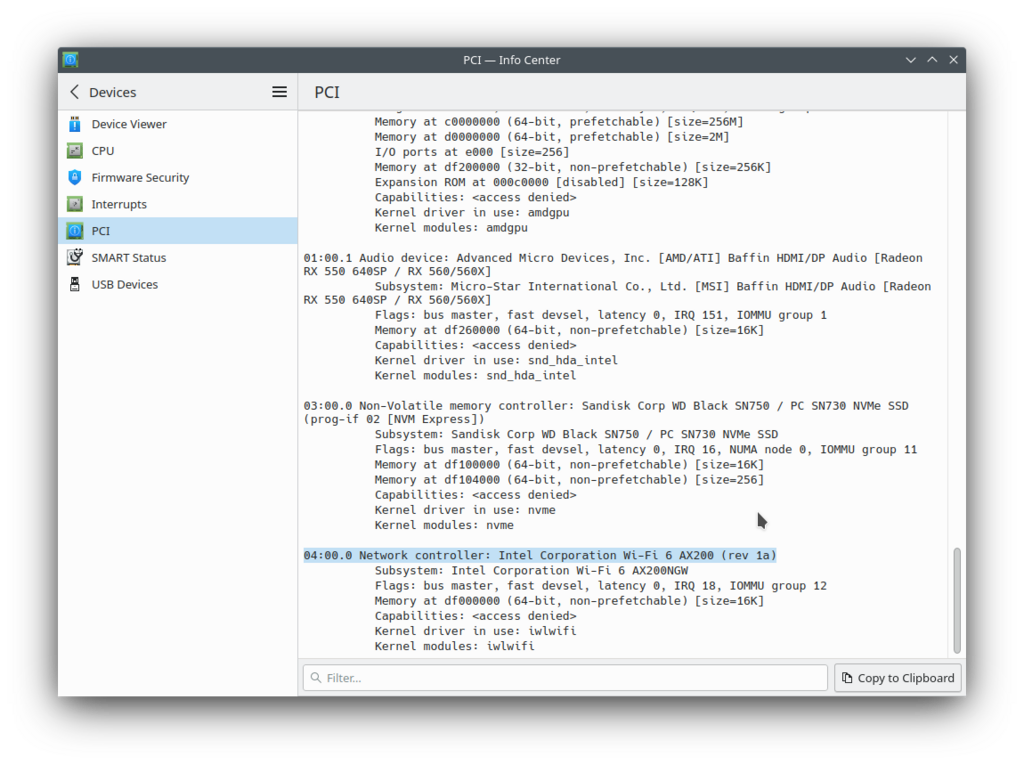Select the highlighted Intel Wi-Fi 6 AX200 line
The image size is (1024, 765).
coord(540,555)
